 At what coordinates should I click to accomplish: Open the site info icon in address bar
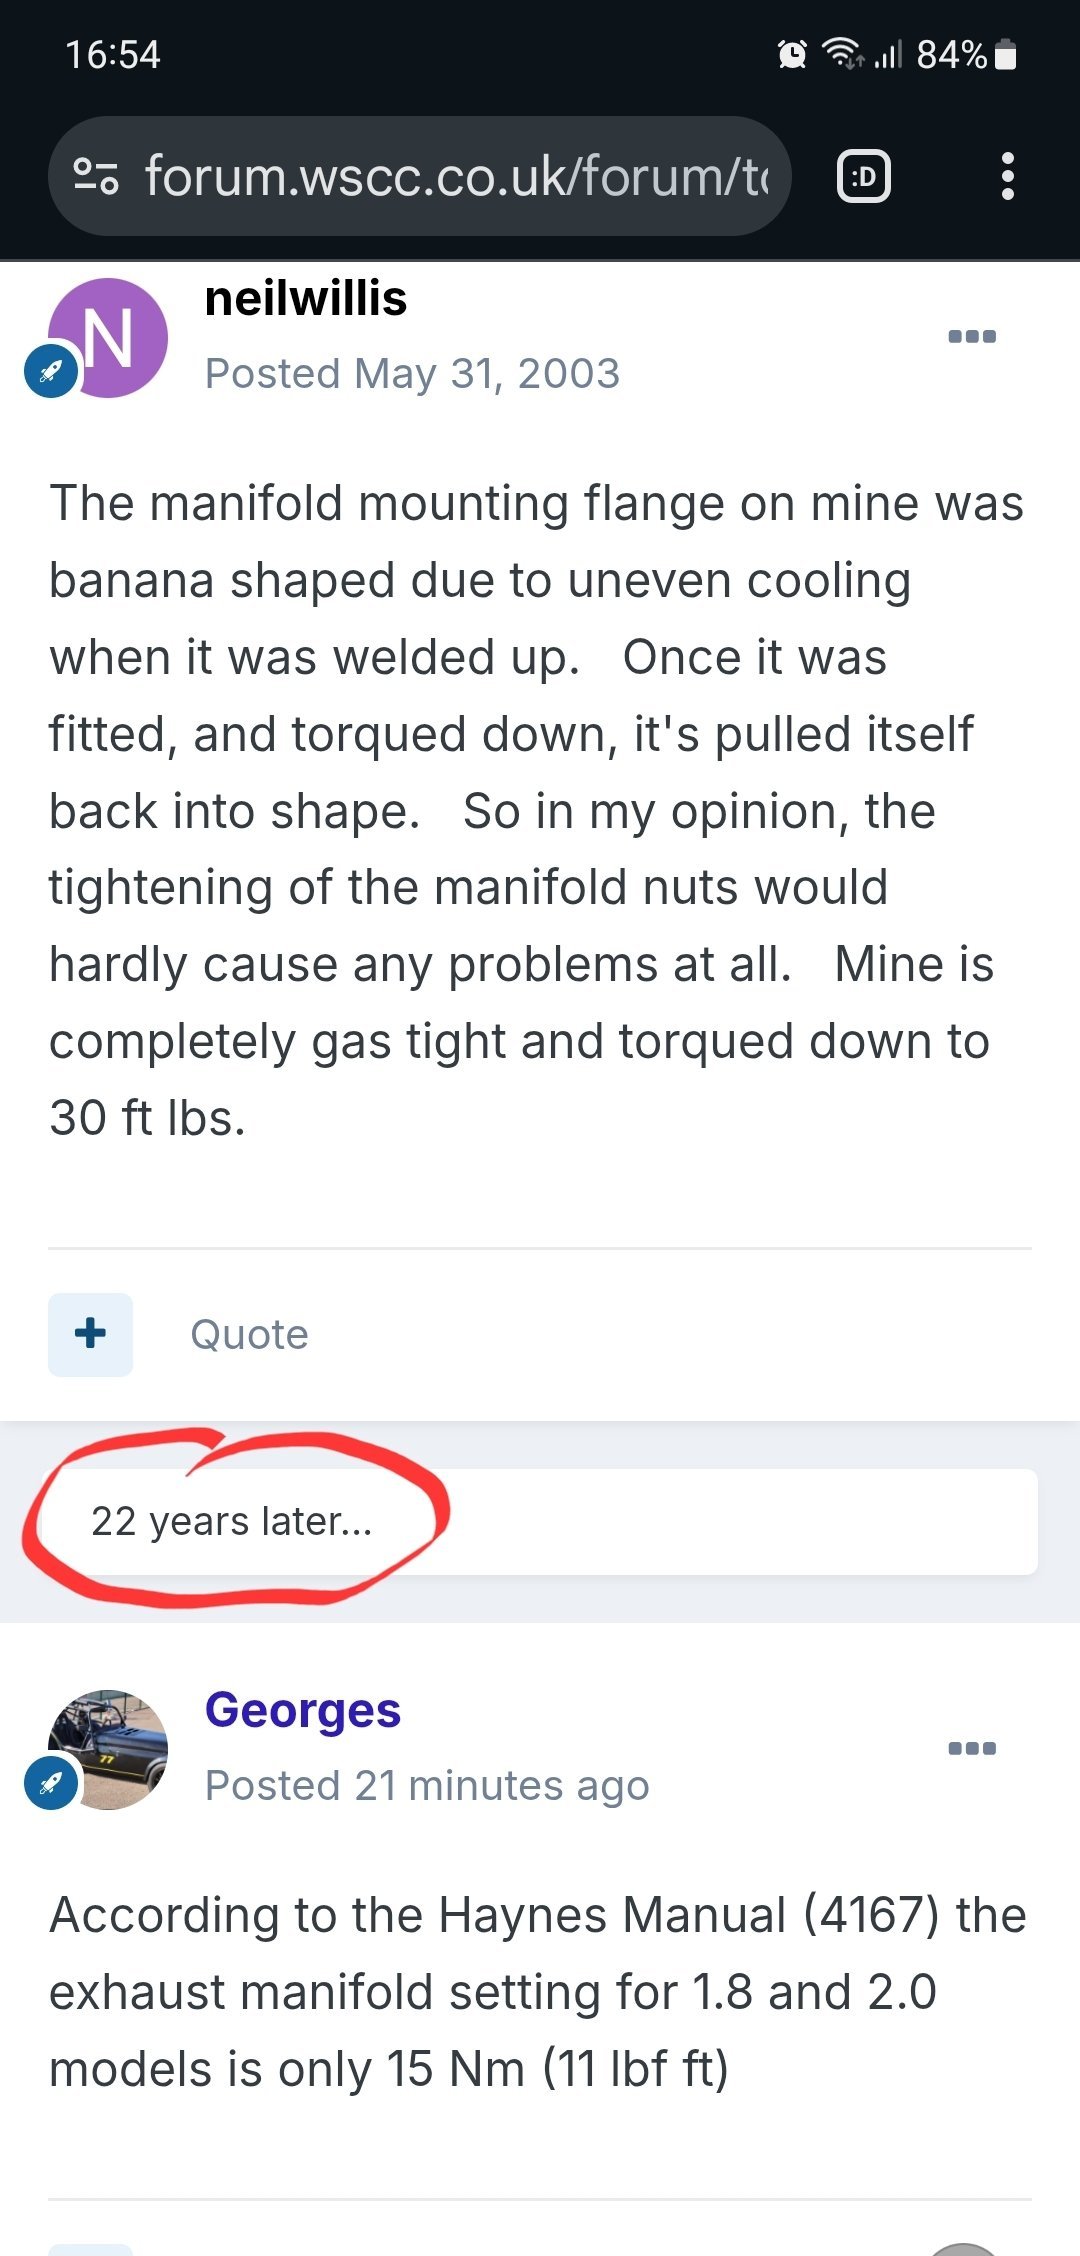tap(96, 177)
